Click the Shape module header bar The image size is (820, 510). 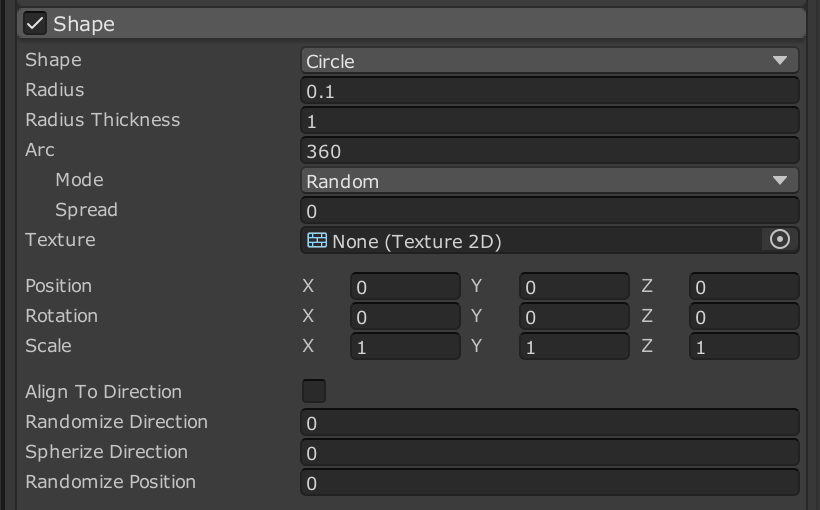coord(412,24)
